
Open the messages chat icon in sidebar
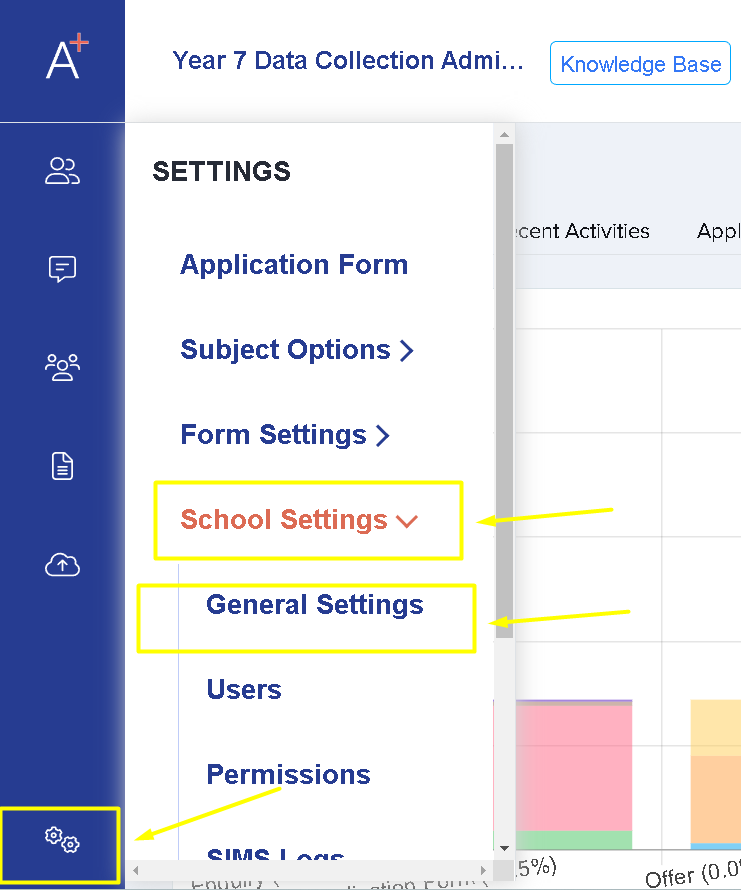pyautogui.click(x=62, y=269)
